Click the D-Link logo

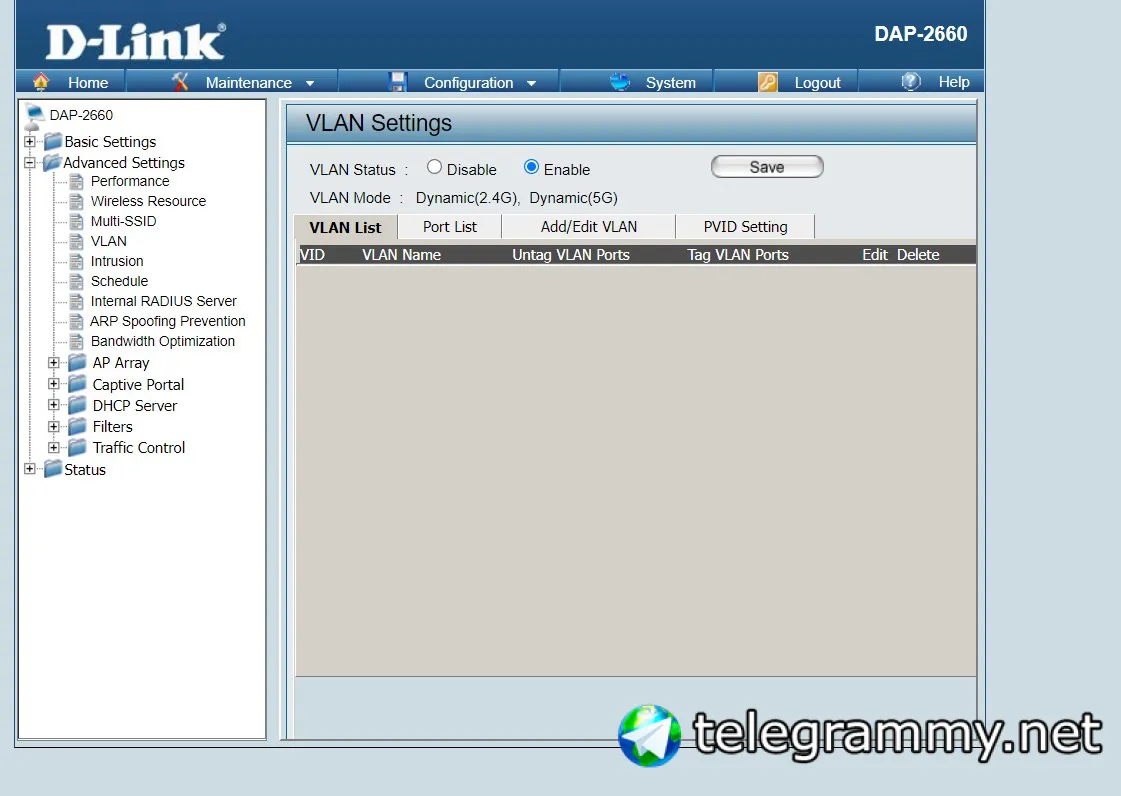pyautogui.click(x=136, y=41)
